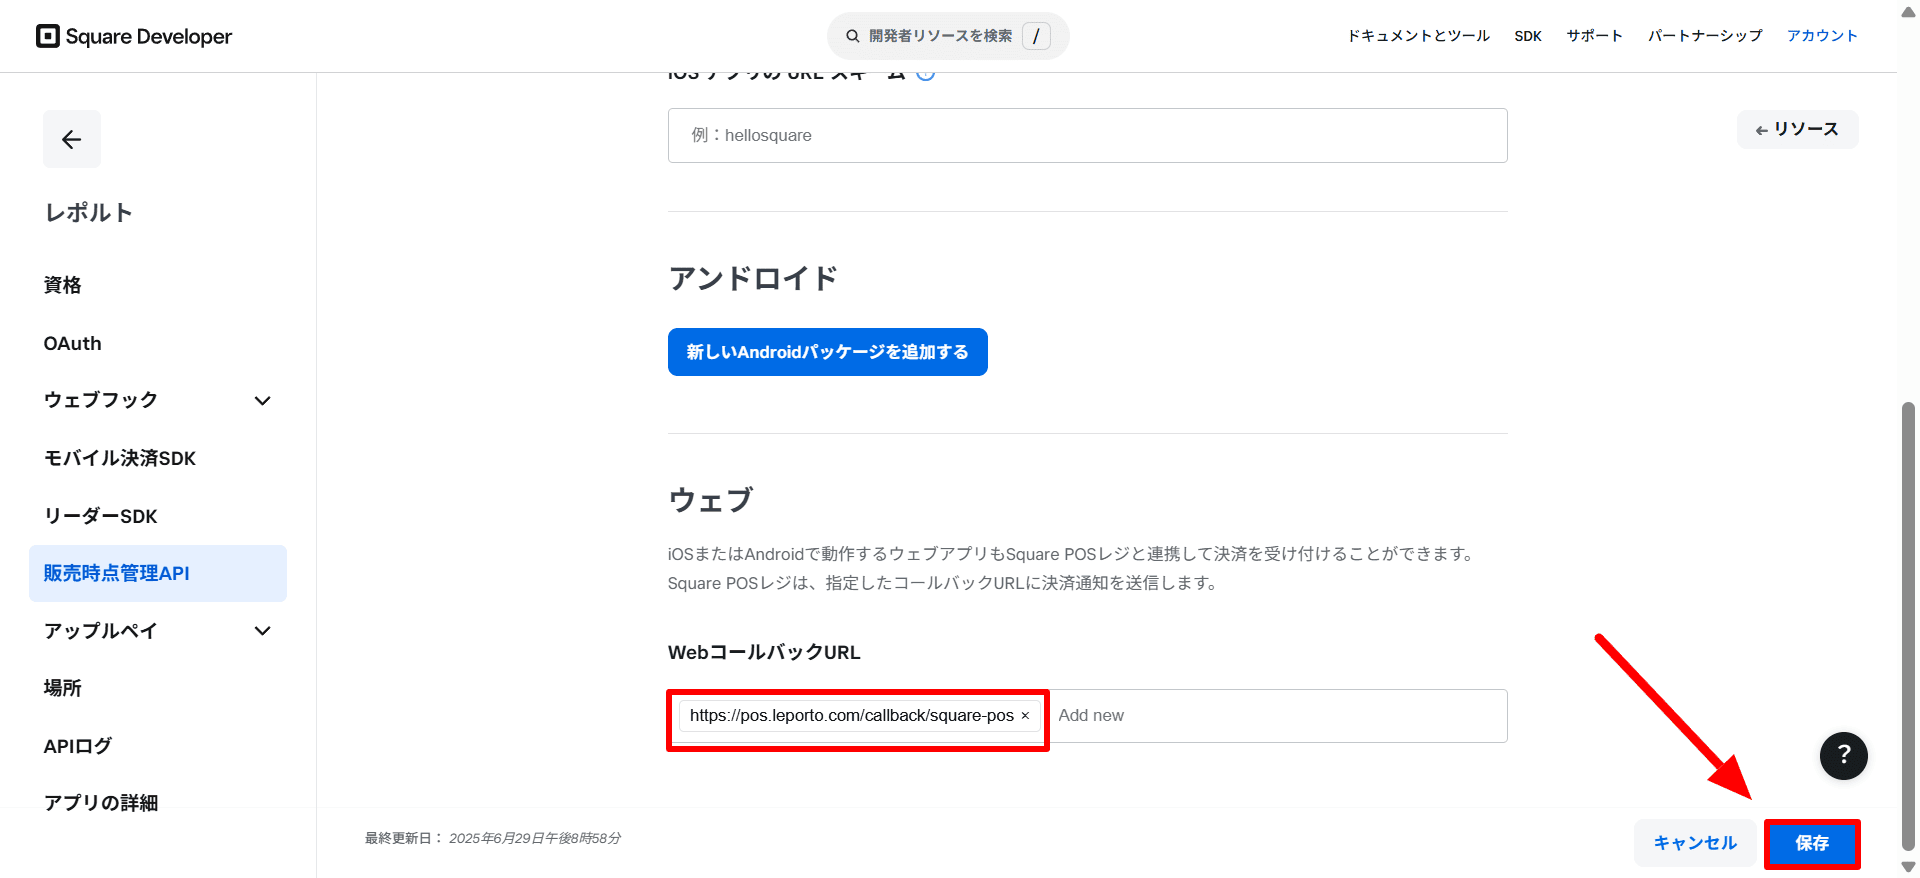Open the アプリの詳細 sidebar item
Image resolution: width=1920 pixels, height=878 pixels.
click(101, 803)
